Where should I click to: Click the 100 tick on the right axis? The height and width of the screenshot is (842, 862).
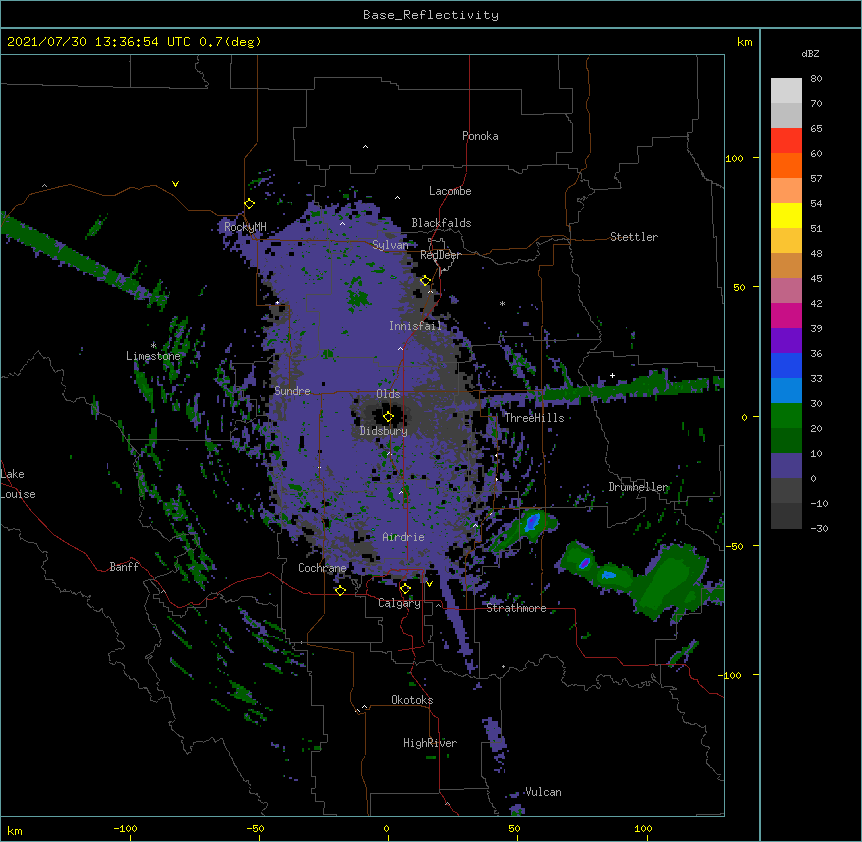[734, 158]
